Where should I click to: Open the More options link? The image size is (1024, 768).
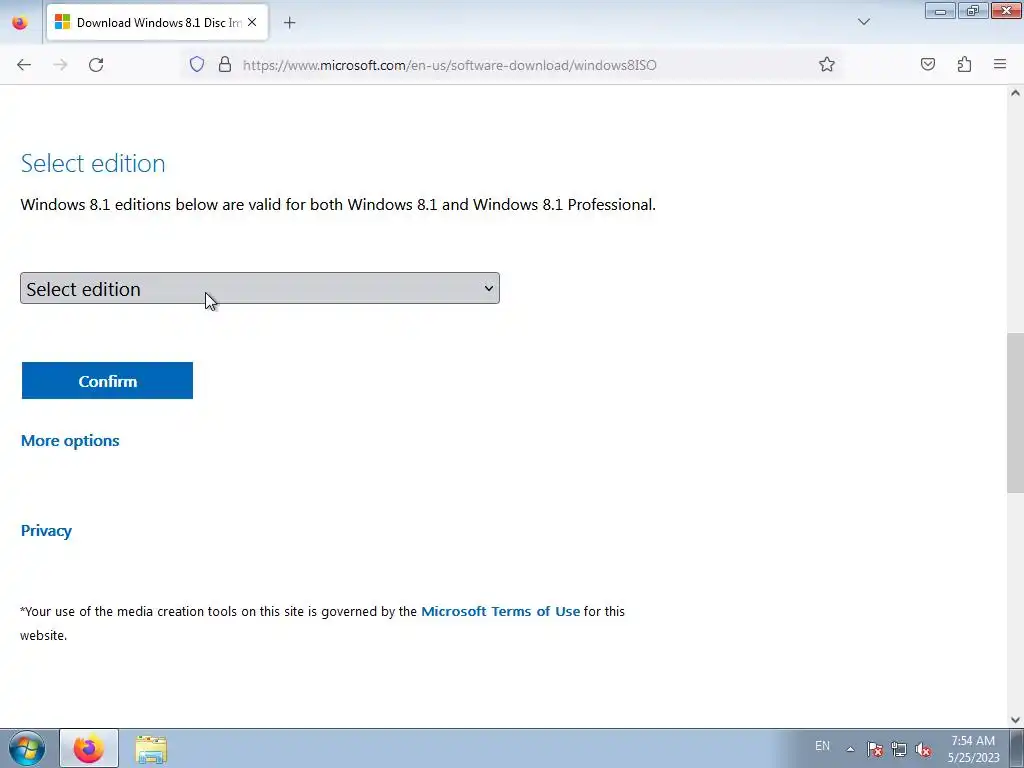pyautogui.click(x=70, y=441)
